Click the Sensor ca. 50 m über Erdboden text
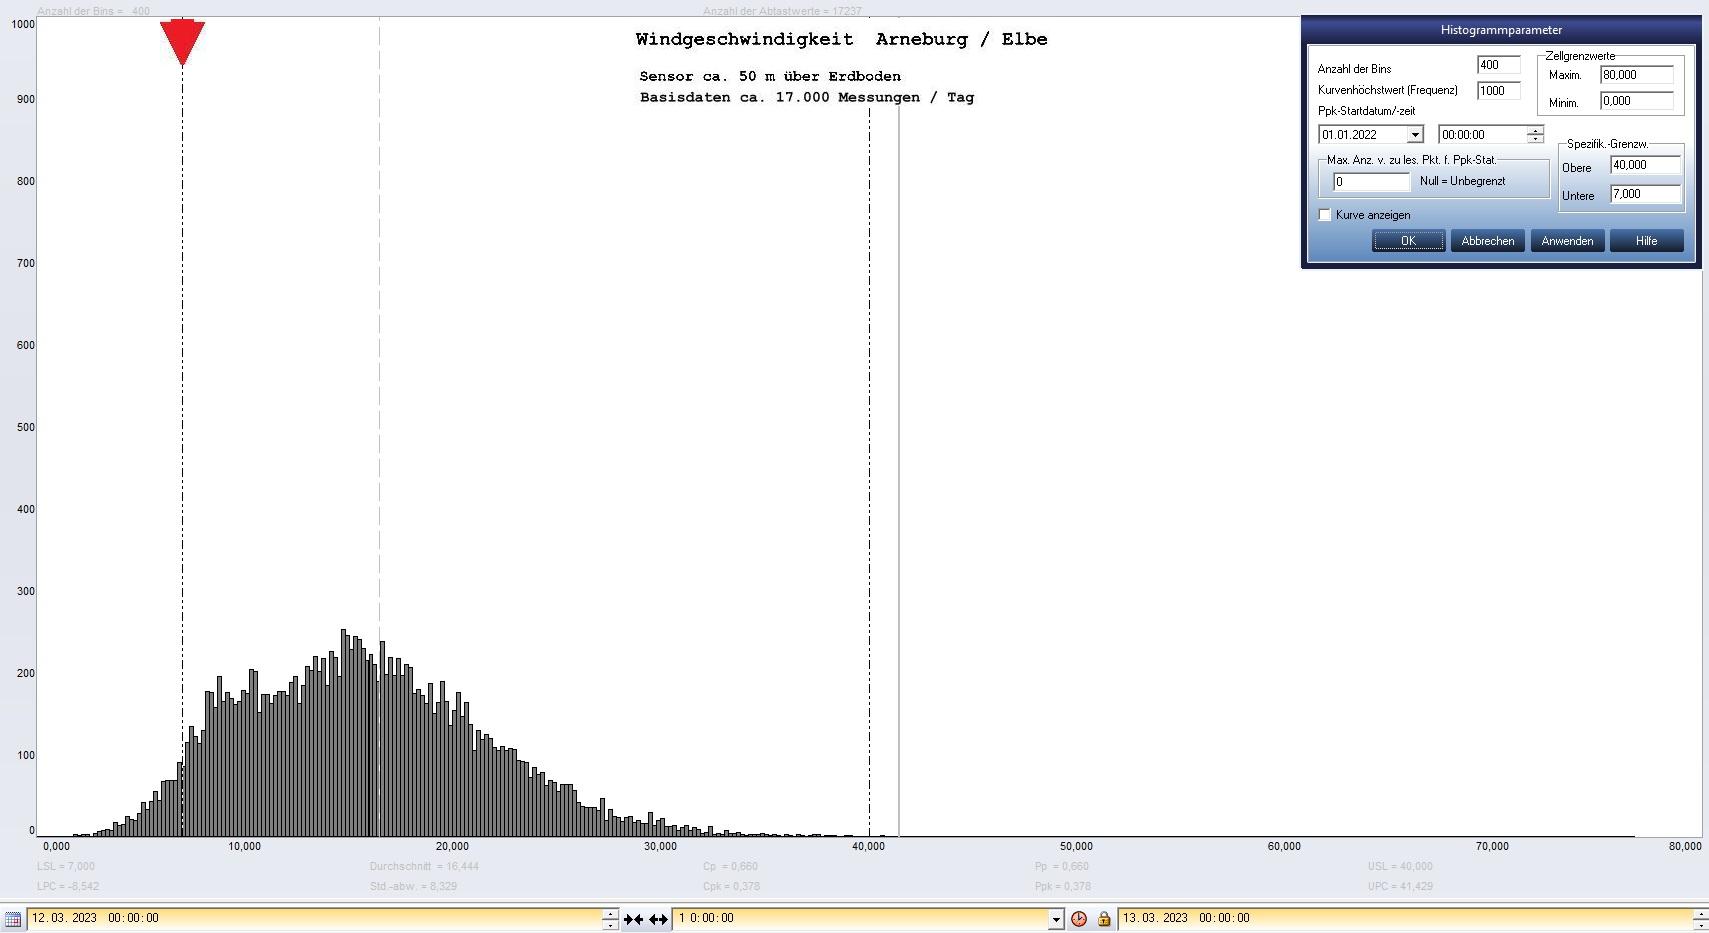The image size is (1709, 933). [770, 77]
